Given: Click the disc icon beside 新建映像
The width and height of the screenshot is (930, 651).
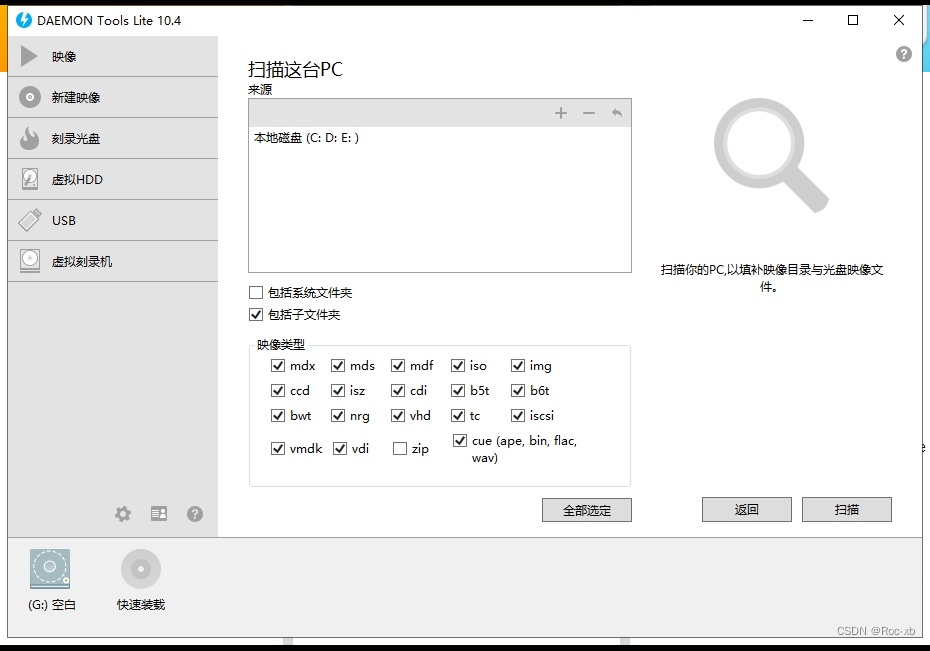Looking at the screenshot, I should (30, 97).
